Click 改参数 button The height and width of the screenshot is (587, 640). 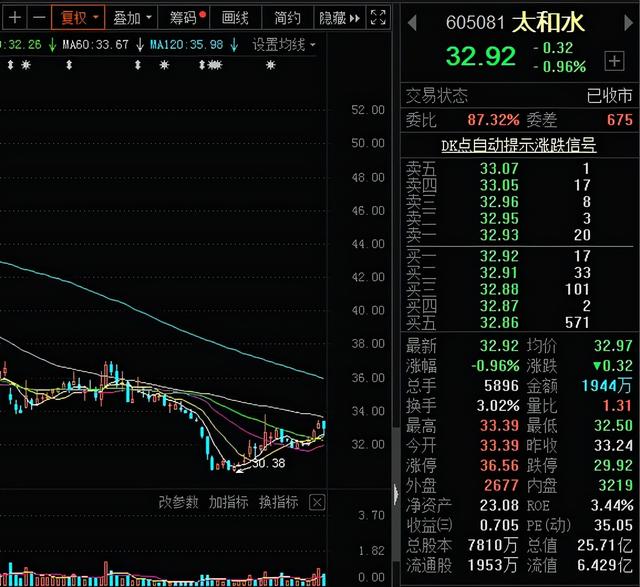[178, 502]
